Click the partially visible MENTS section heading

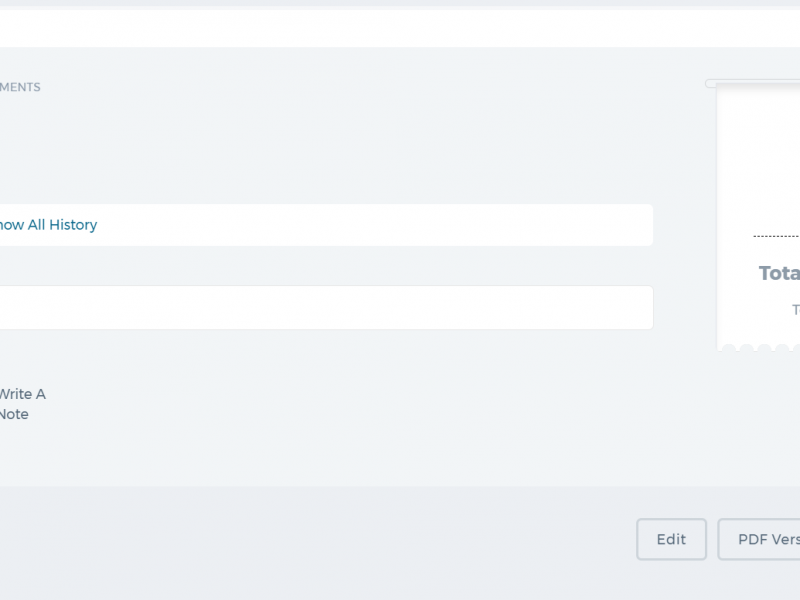click(20, 87)
